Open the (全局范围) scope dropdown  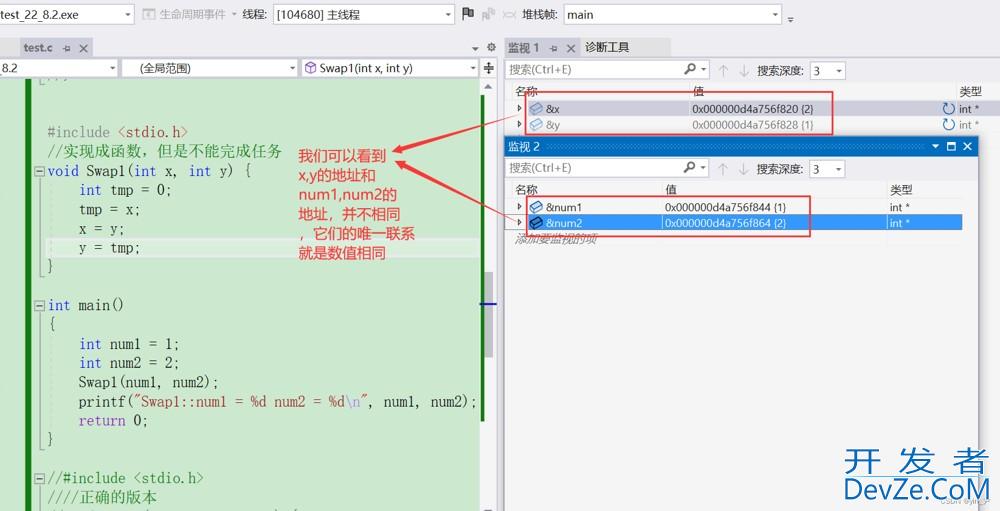(292, 68)
